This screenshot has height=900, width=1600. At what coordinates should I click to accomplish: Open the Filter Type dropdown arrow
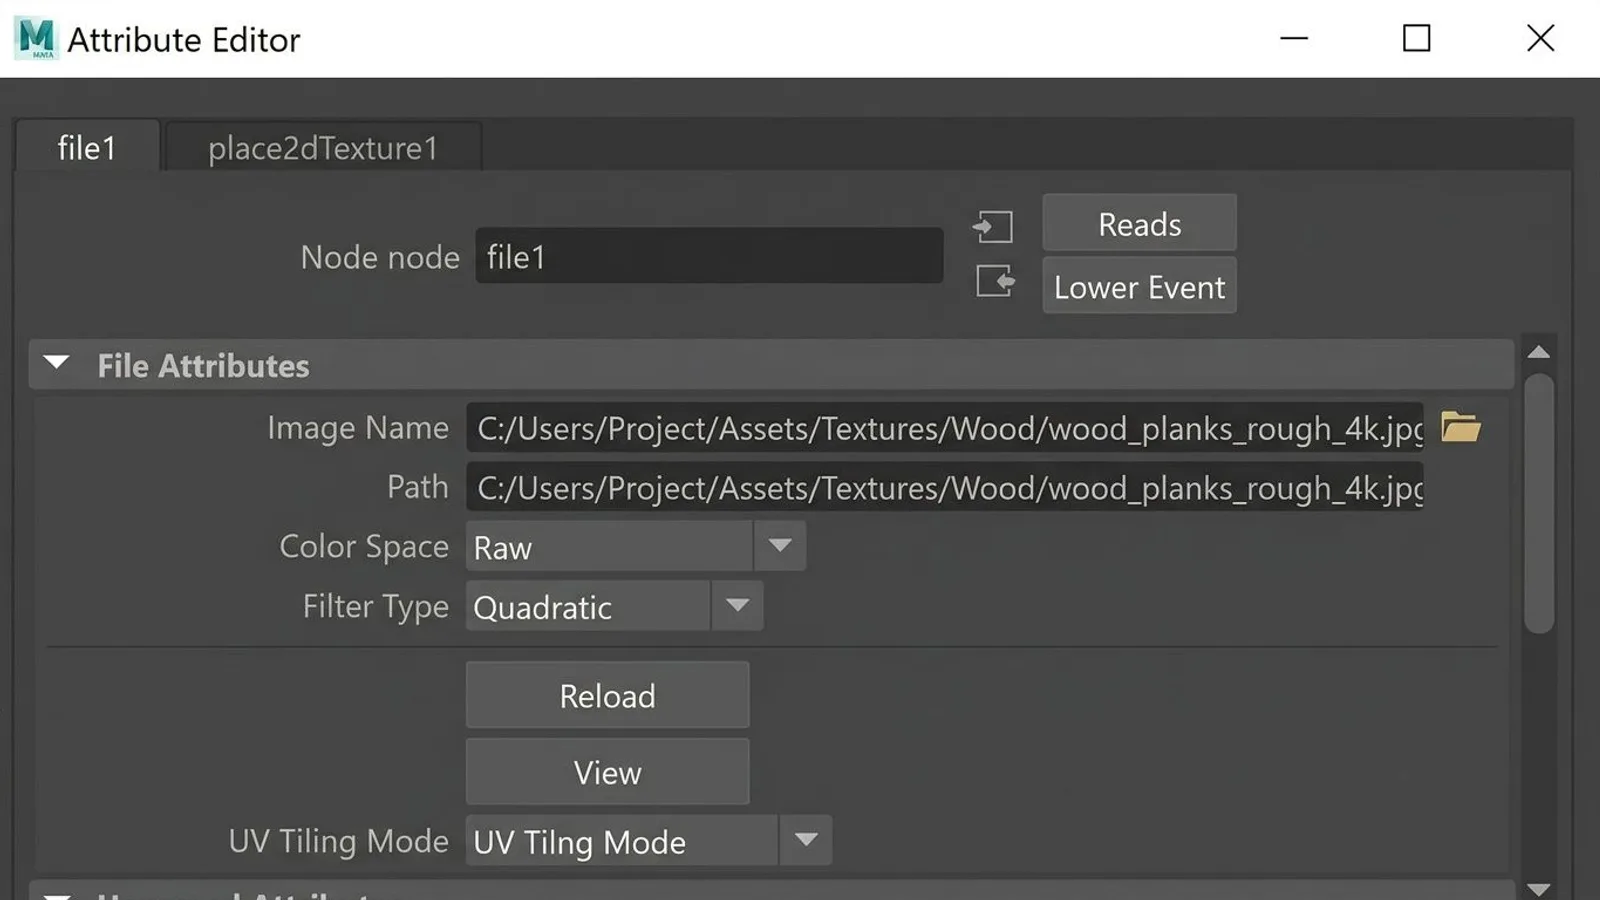[x=737, y=606]
